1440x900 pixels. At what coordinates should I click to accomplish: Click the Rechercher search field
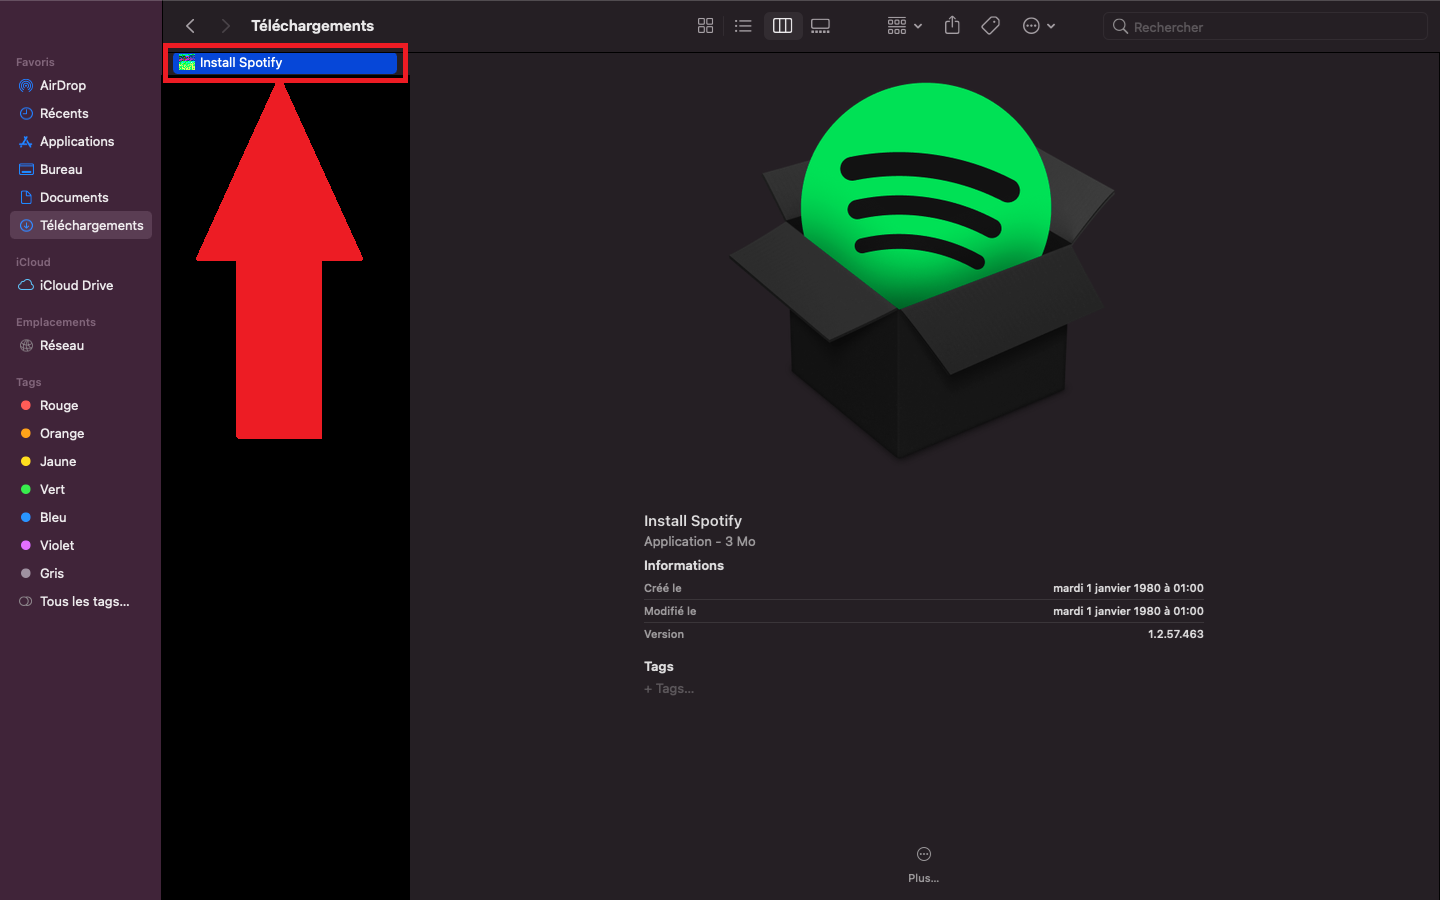tap(1270, 27)
